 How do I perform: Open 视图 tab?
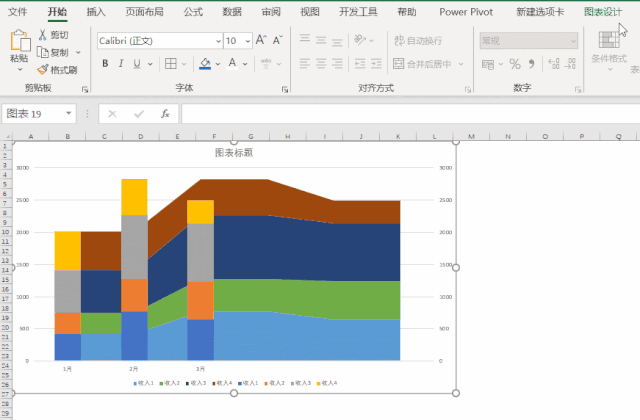click(x=310, y=12)
